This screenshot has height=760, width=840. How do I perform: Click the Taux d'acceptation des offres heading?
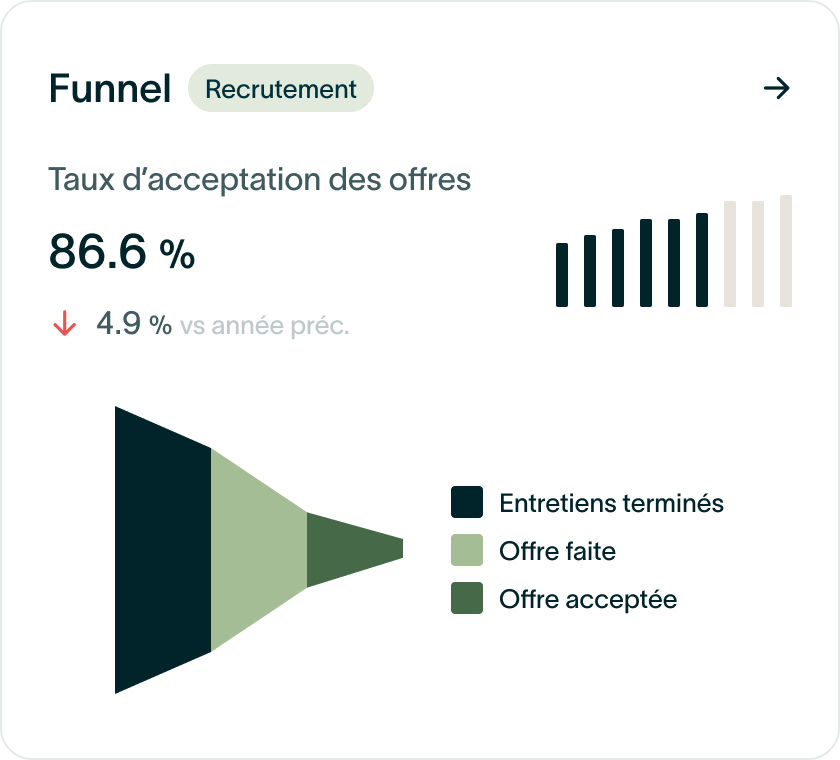pos(260,179)
